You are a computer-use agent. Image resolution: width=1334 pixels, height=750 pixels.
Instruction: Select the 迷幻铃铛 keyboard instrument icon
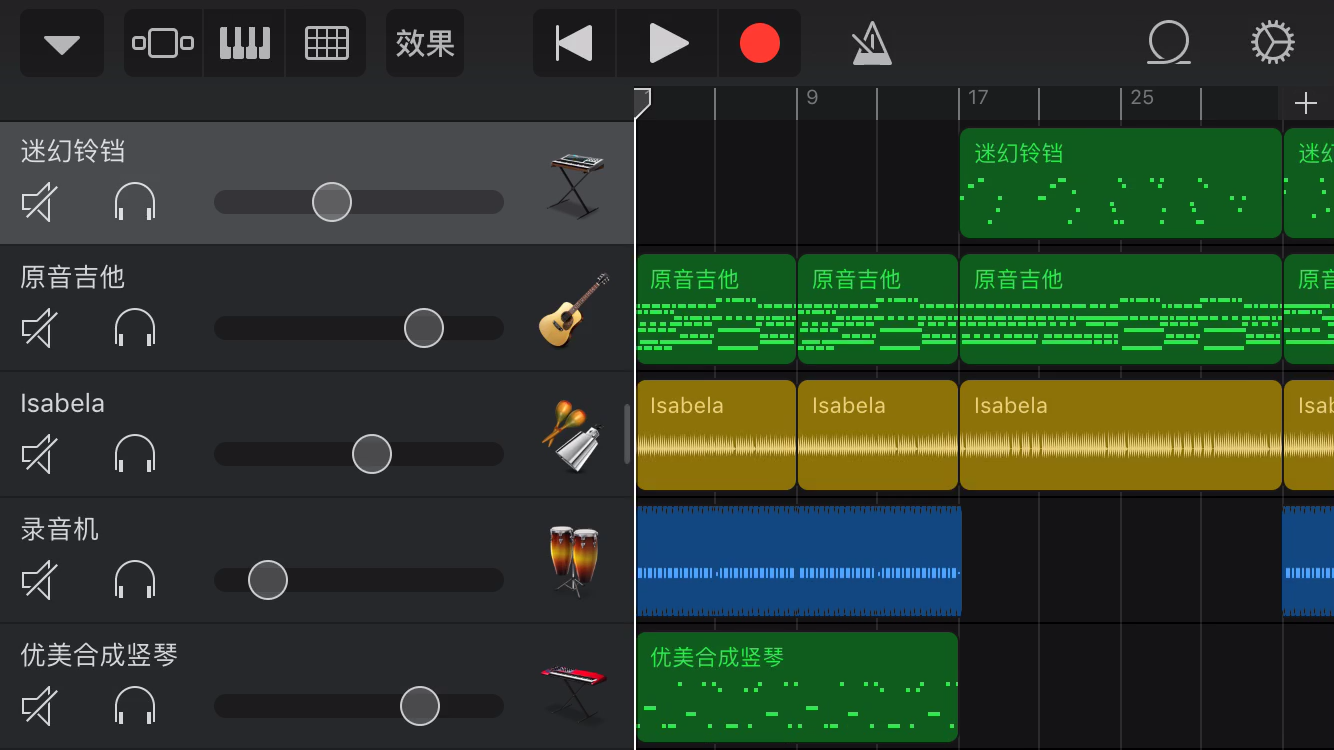[x=576, y=184]
